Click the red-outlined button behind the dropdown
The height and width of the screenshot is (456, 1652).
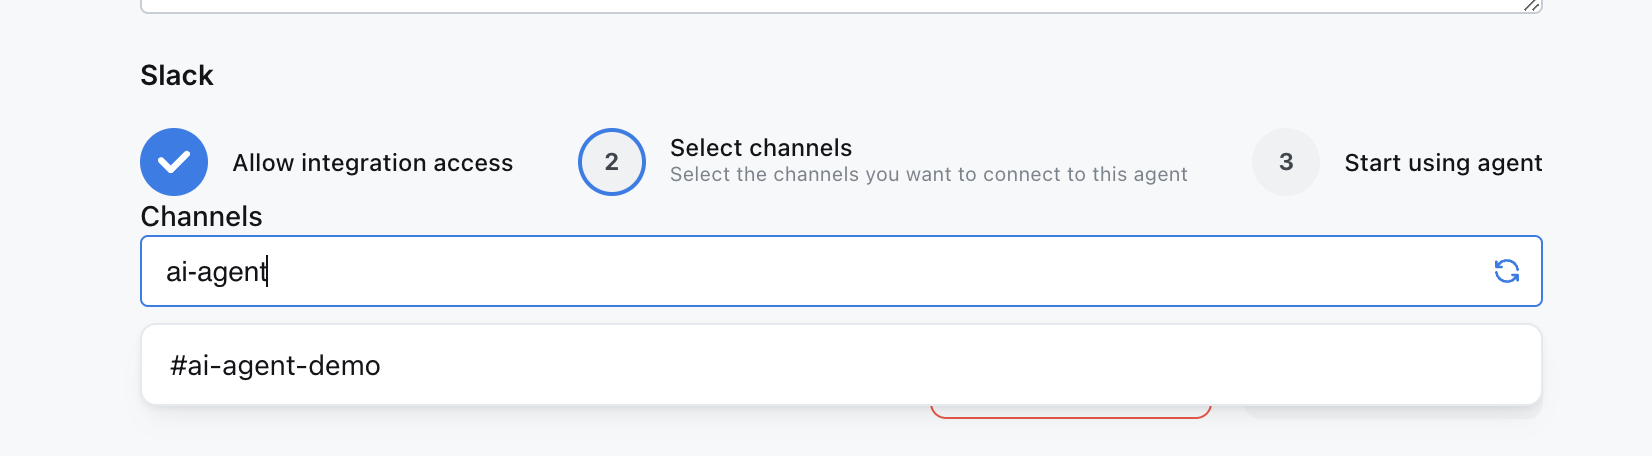point(1071,411)
